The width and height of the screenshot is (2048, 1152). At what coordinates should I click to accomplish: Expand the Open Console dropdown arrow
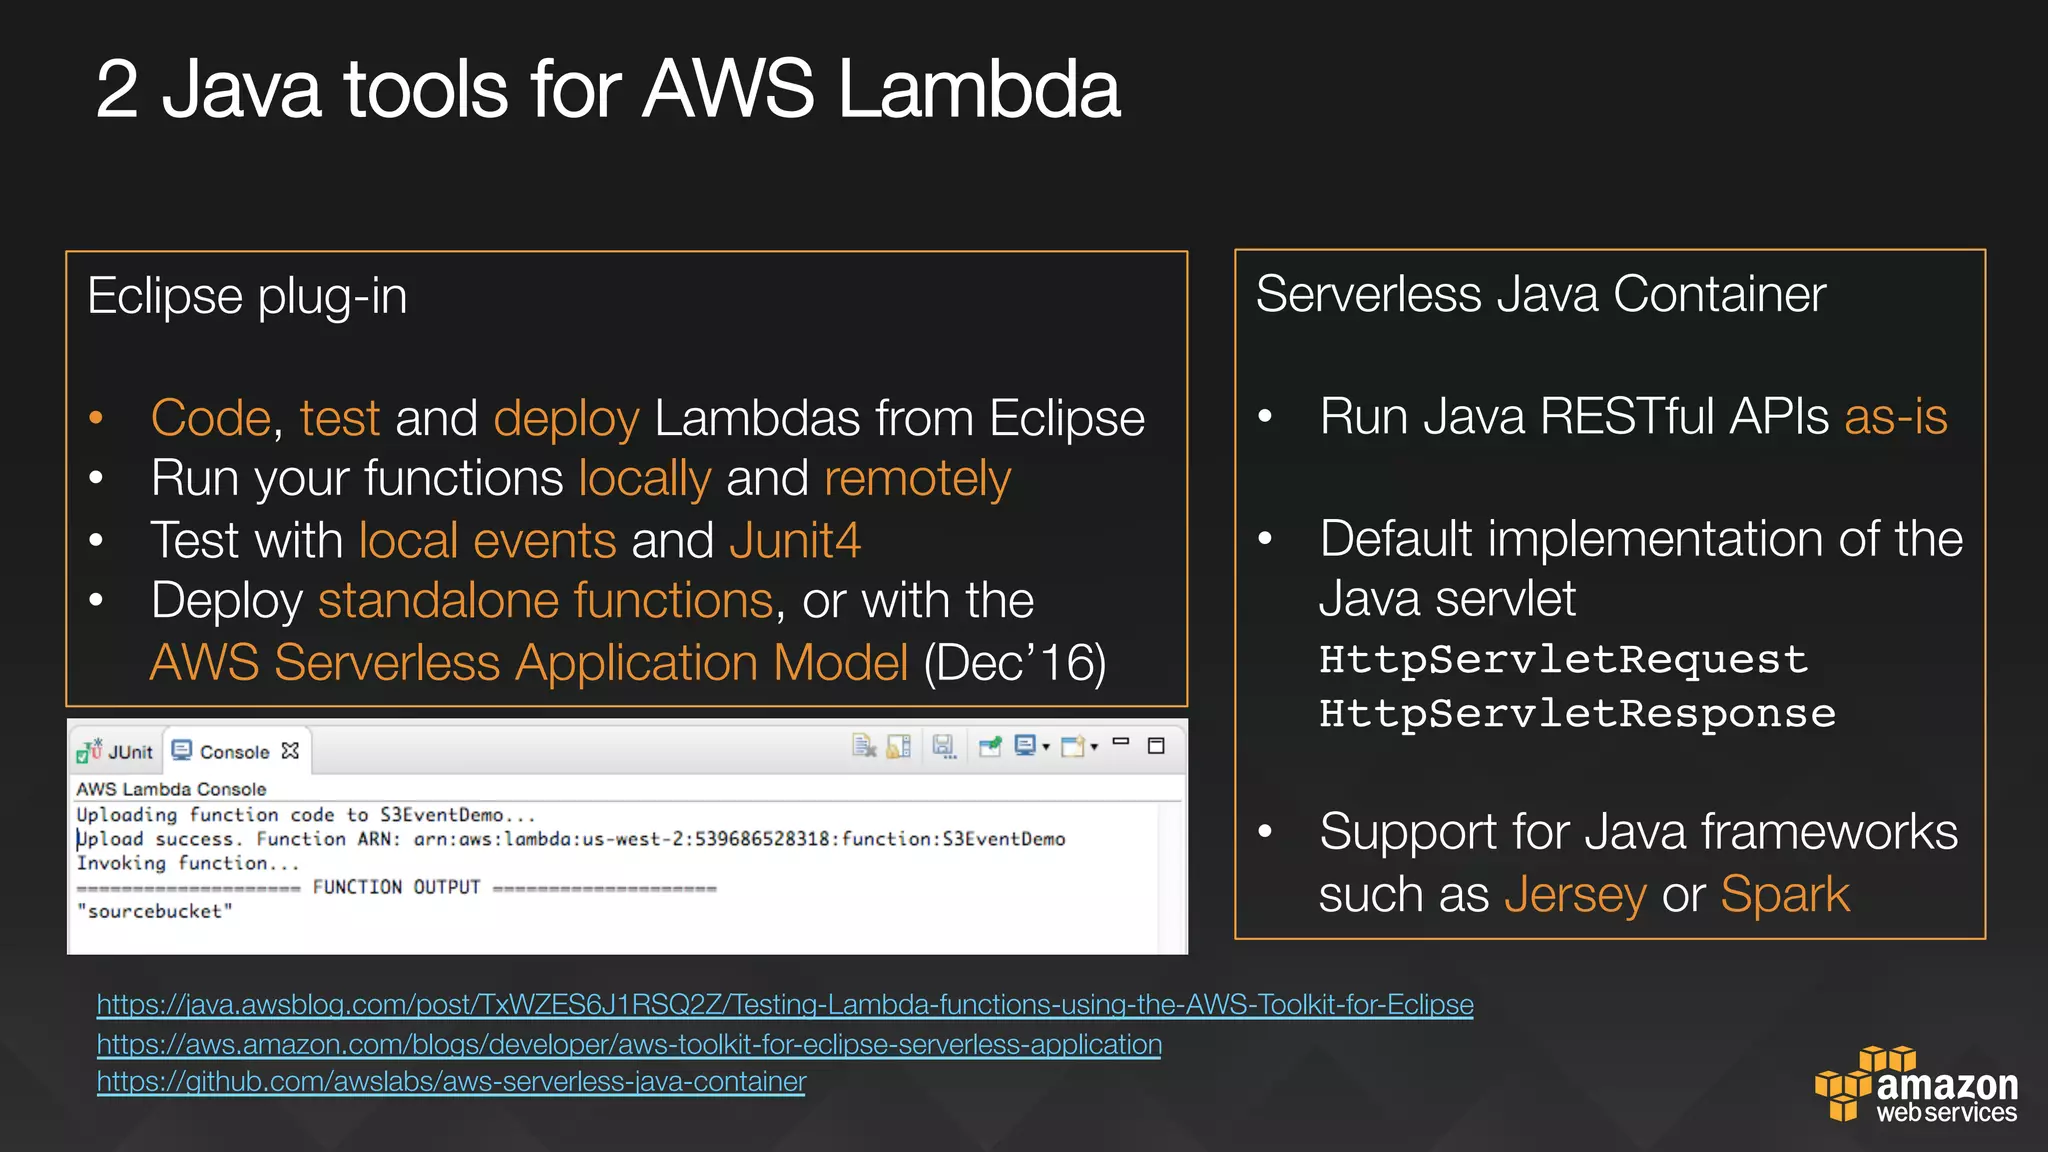pyautogui.click(x=1094, y=747)
